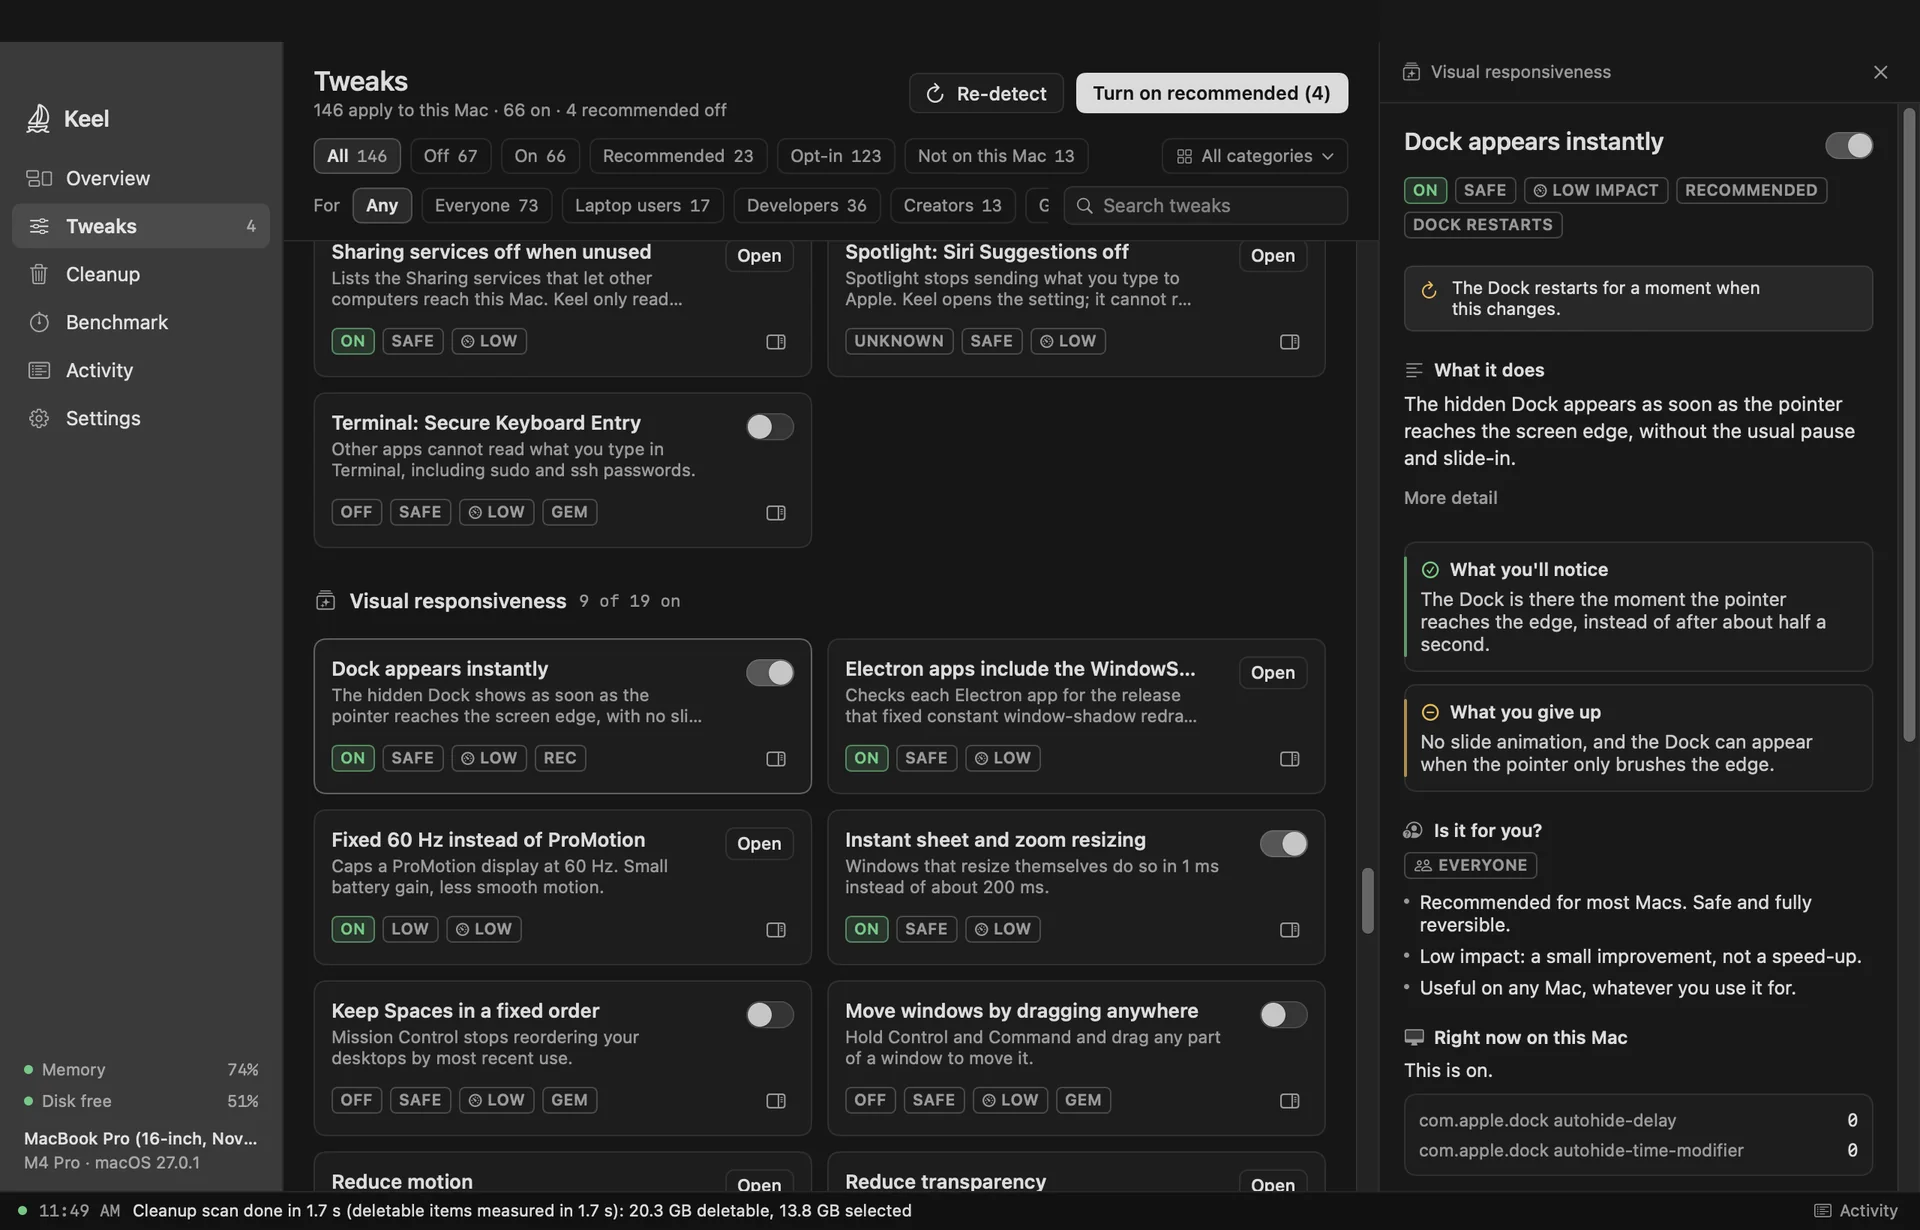This screenshot has height=1230, width=1920.
Task: Open detail panel icon for Terminal: Secure Keyboard Entry
Action: [776, 512]
